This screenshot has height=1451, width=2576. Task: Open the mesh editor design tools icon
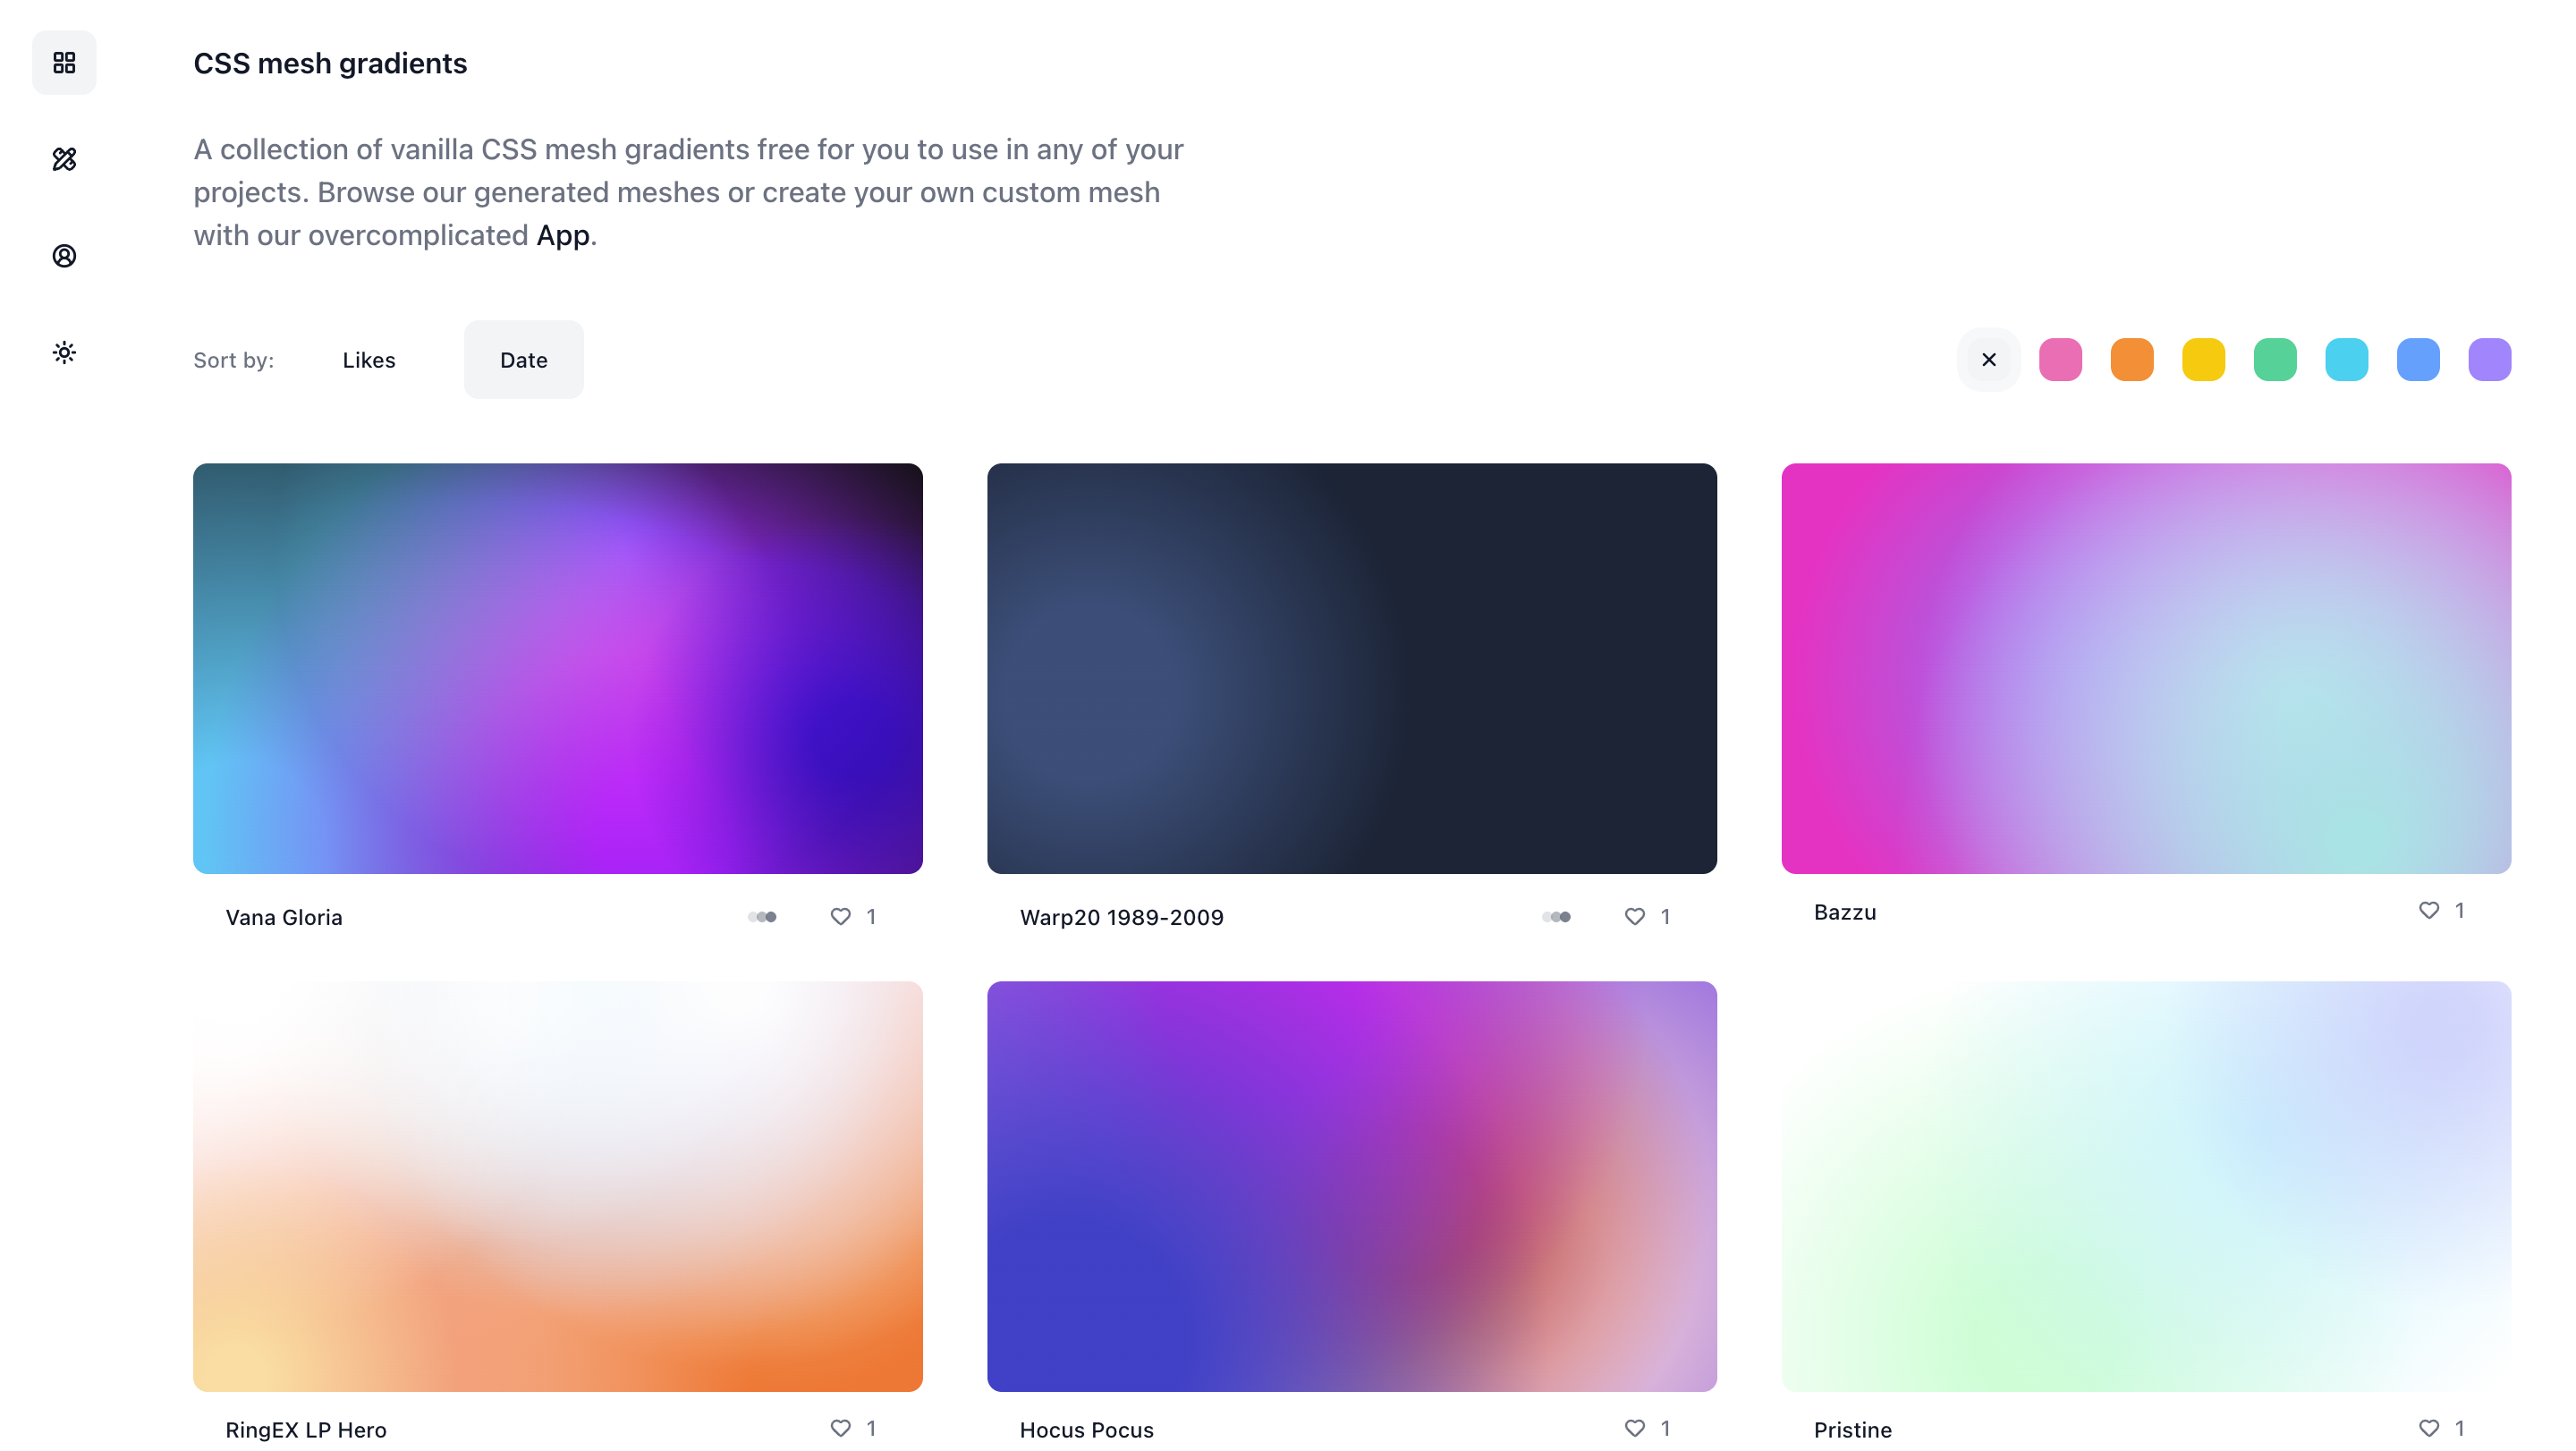click(64, 159)
